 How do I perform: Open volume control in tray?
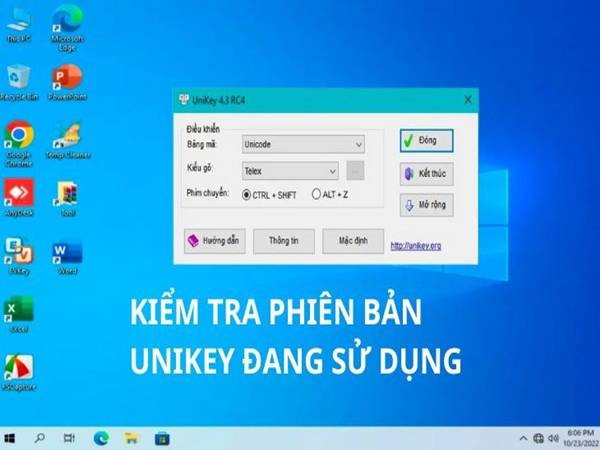[x=553, y=439]
